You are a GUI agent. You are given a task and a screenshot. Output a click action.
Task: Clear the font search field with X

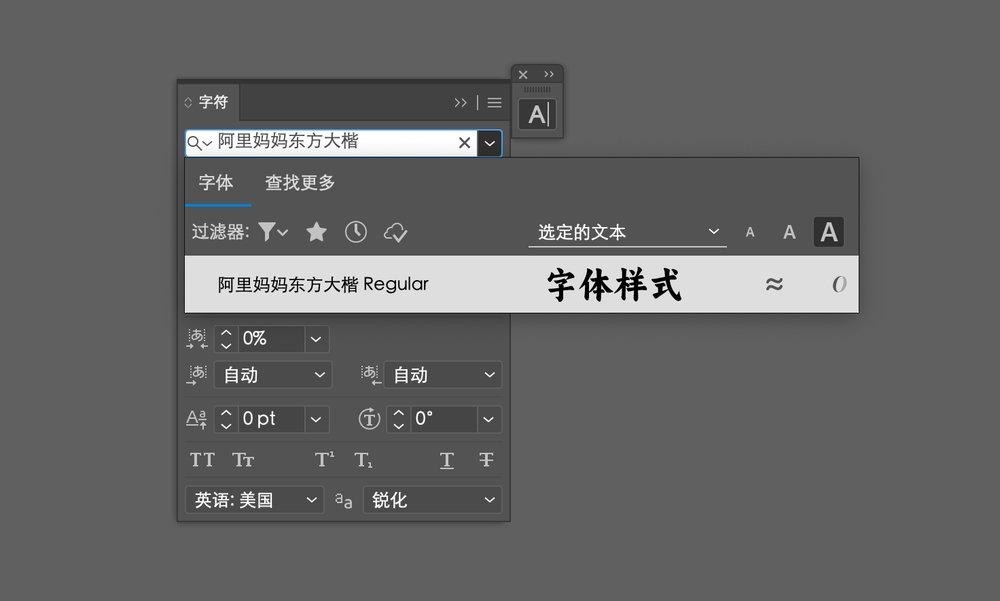tap(464, 143)
